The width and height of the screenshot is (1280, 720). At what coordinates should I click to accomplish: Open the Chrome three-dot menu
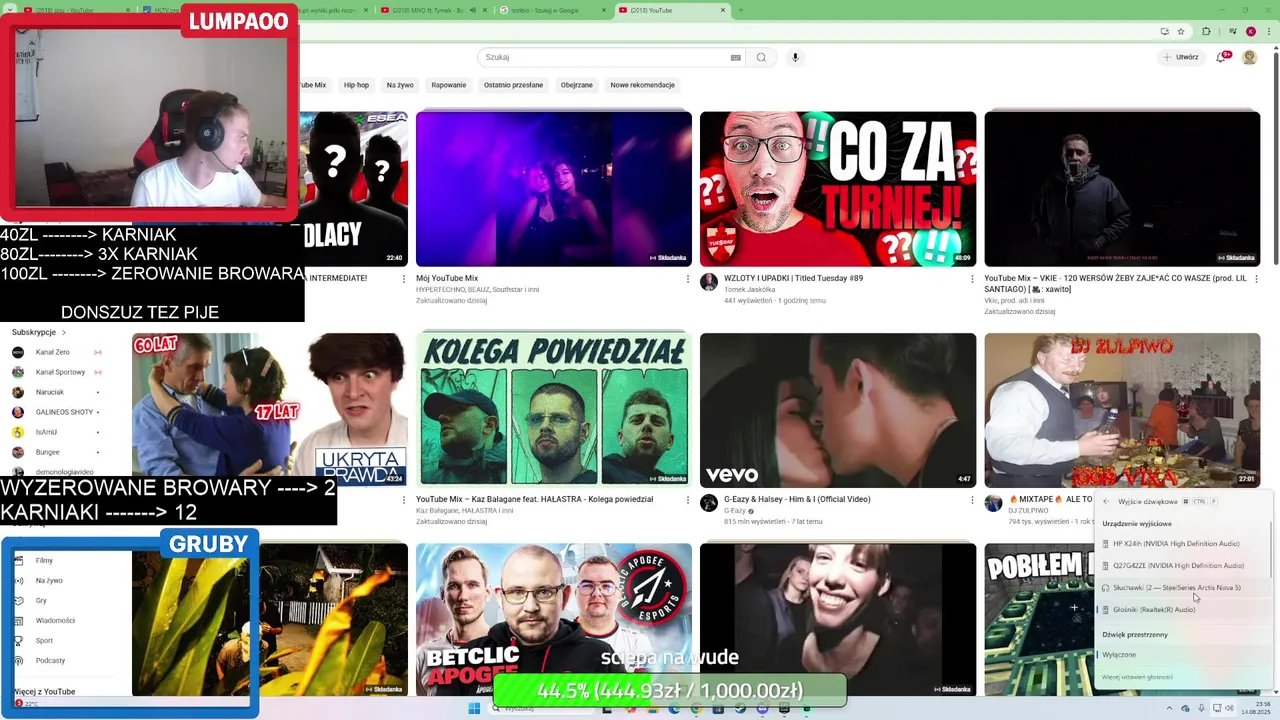point(1267,31)
